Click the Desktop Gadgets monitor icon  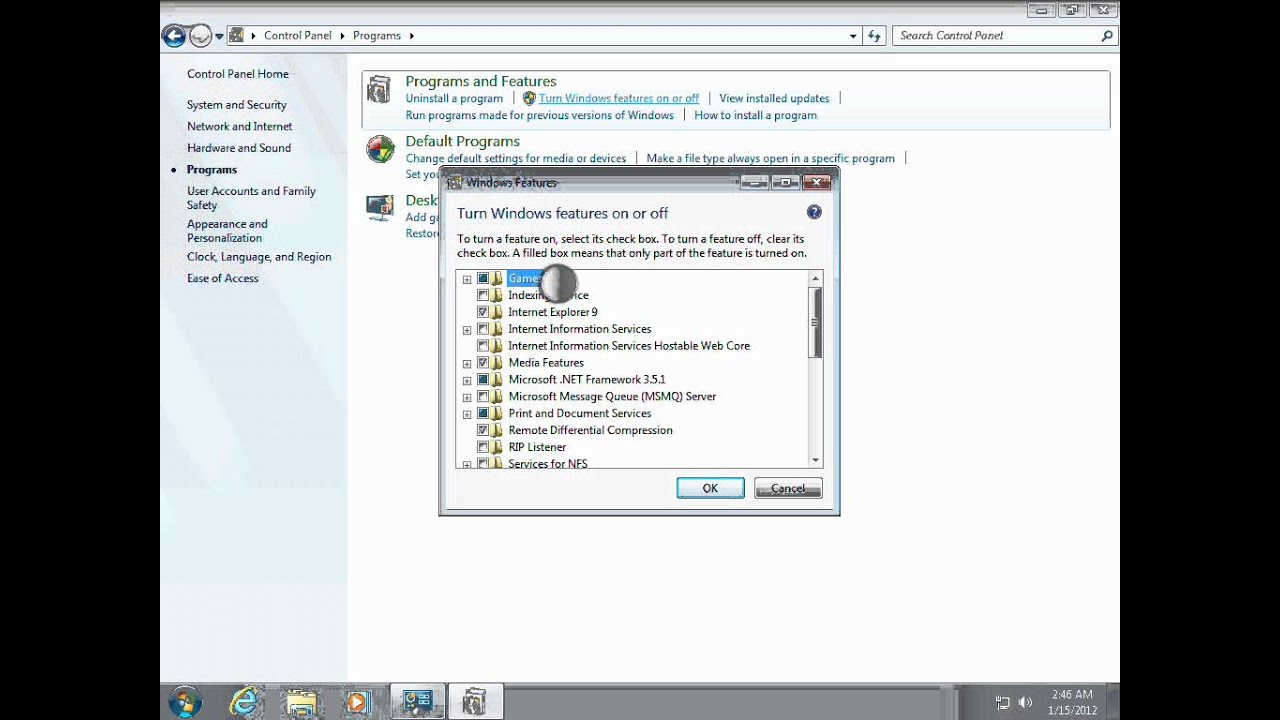pos(380,207)
